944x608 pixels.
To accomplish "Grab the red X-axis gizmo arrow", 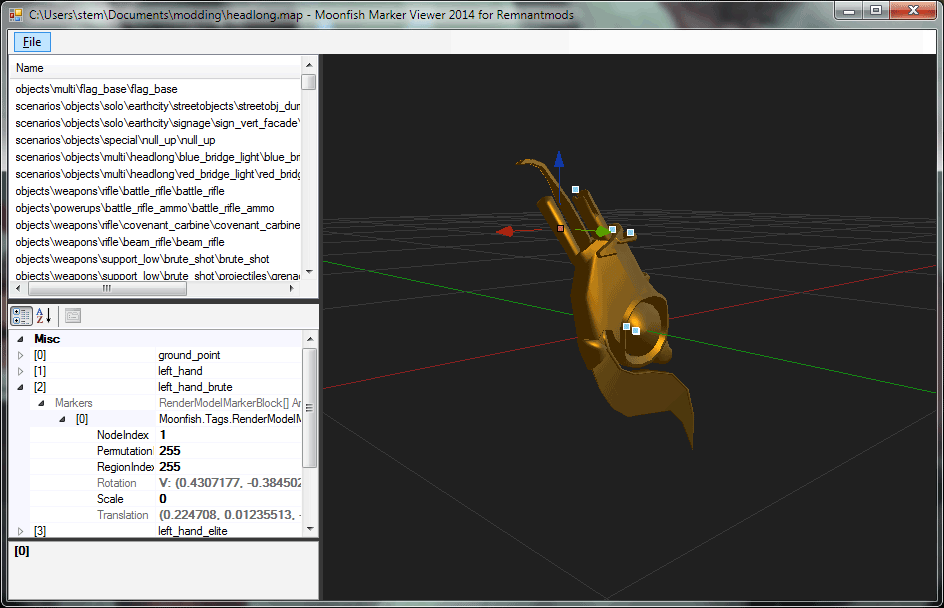I will click(506, 231).
